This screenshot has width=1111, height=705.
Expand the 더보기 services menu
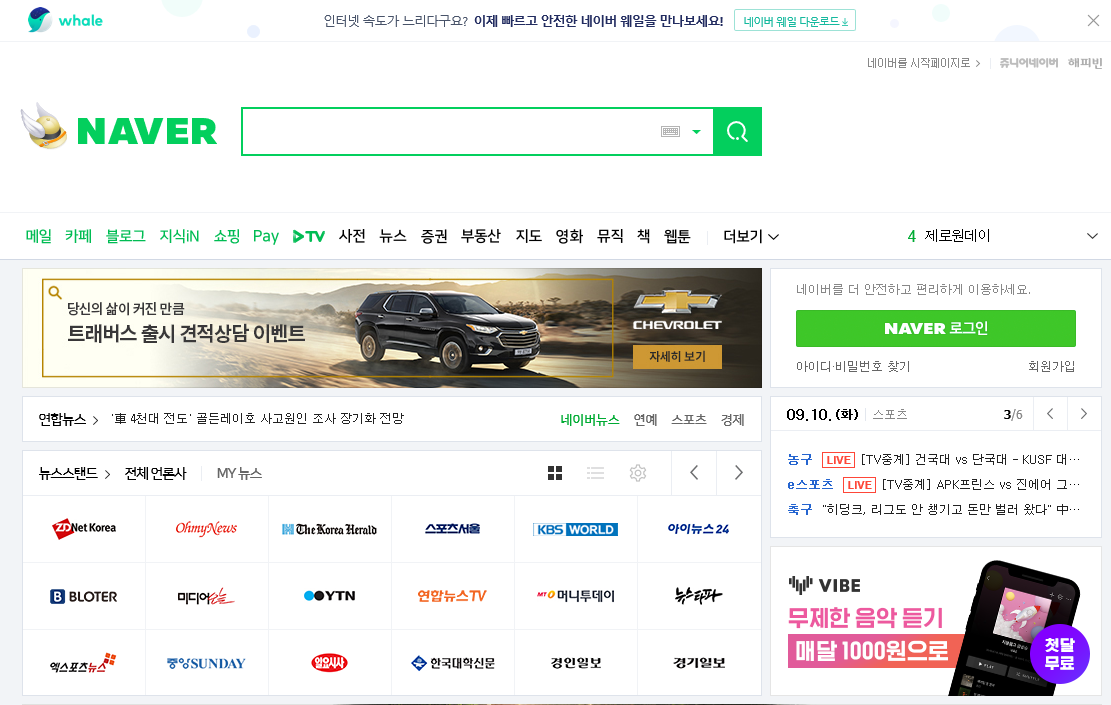751,236
